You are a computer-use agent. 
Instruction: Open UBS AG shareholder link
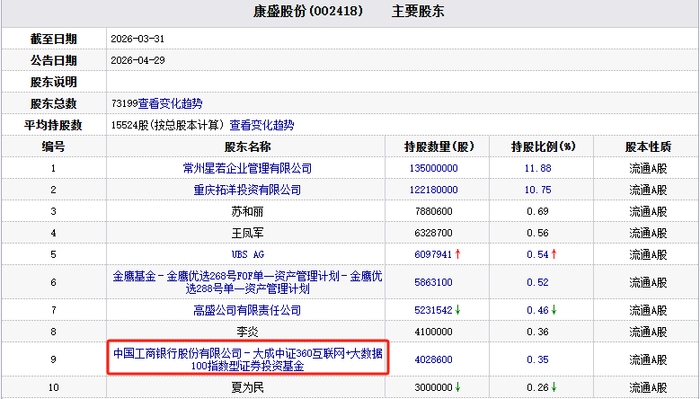click(248, 254)
